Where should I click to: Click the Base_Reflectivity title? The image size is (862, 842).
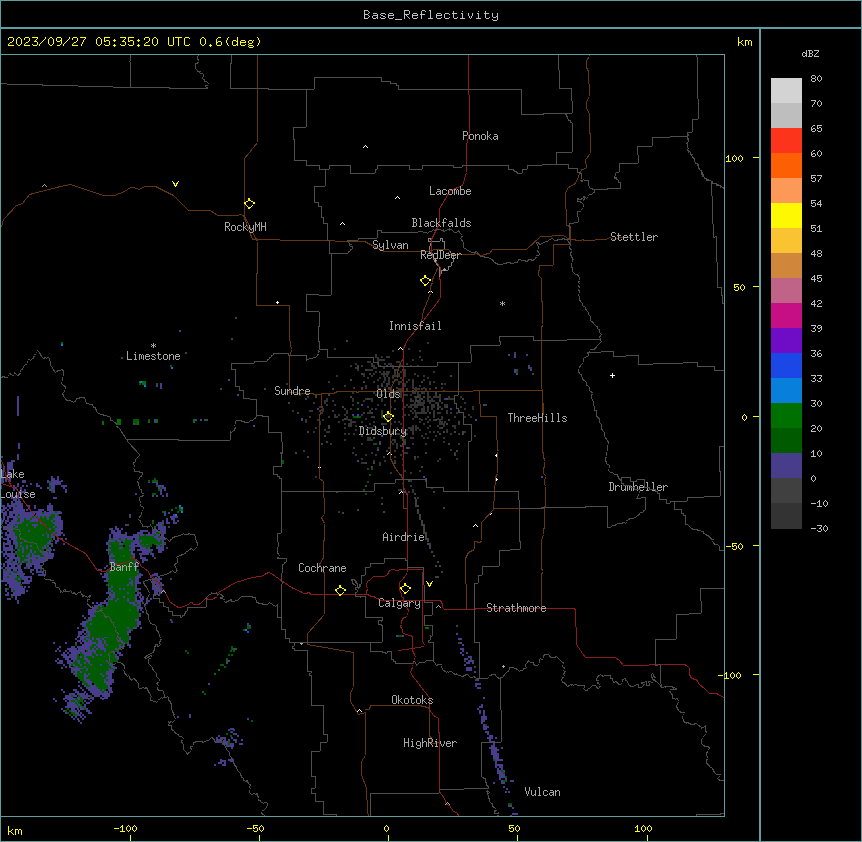coord(431,15)
